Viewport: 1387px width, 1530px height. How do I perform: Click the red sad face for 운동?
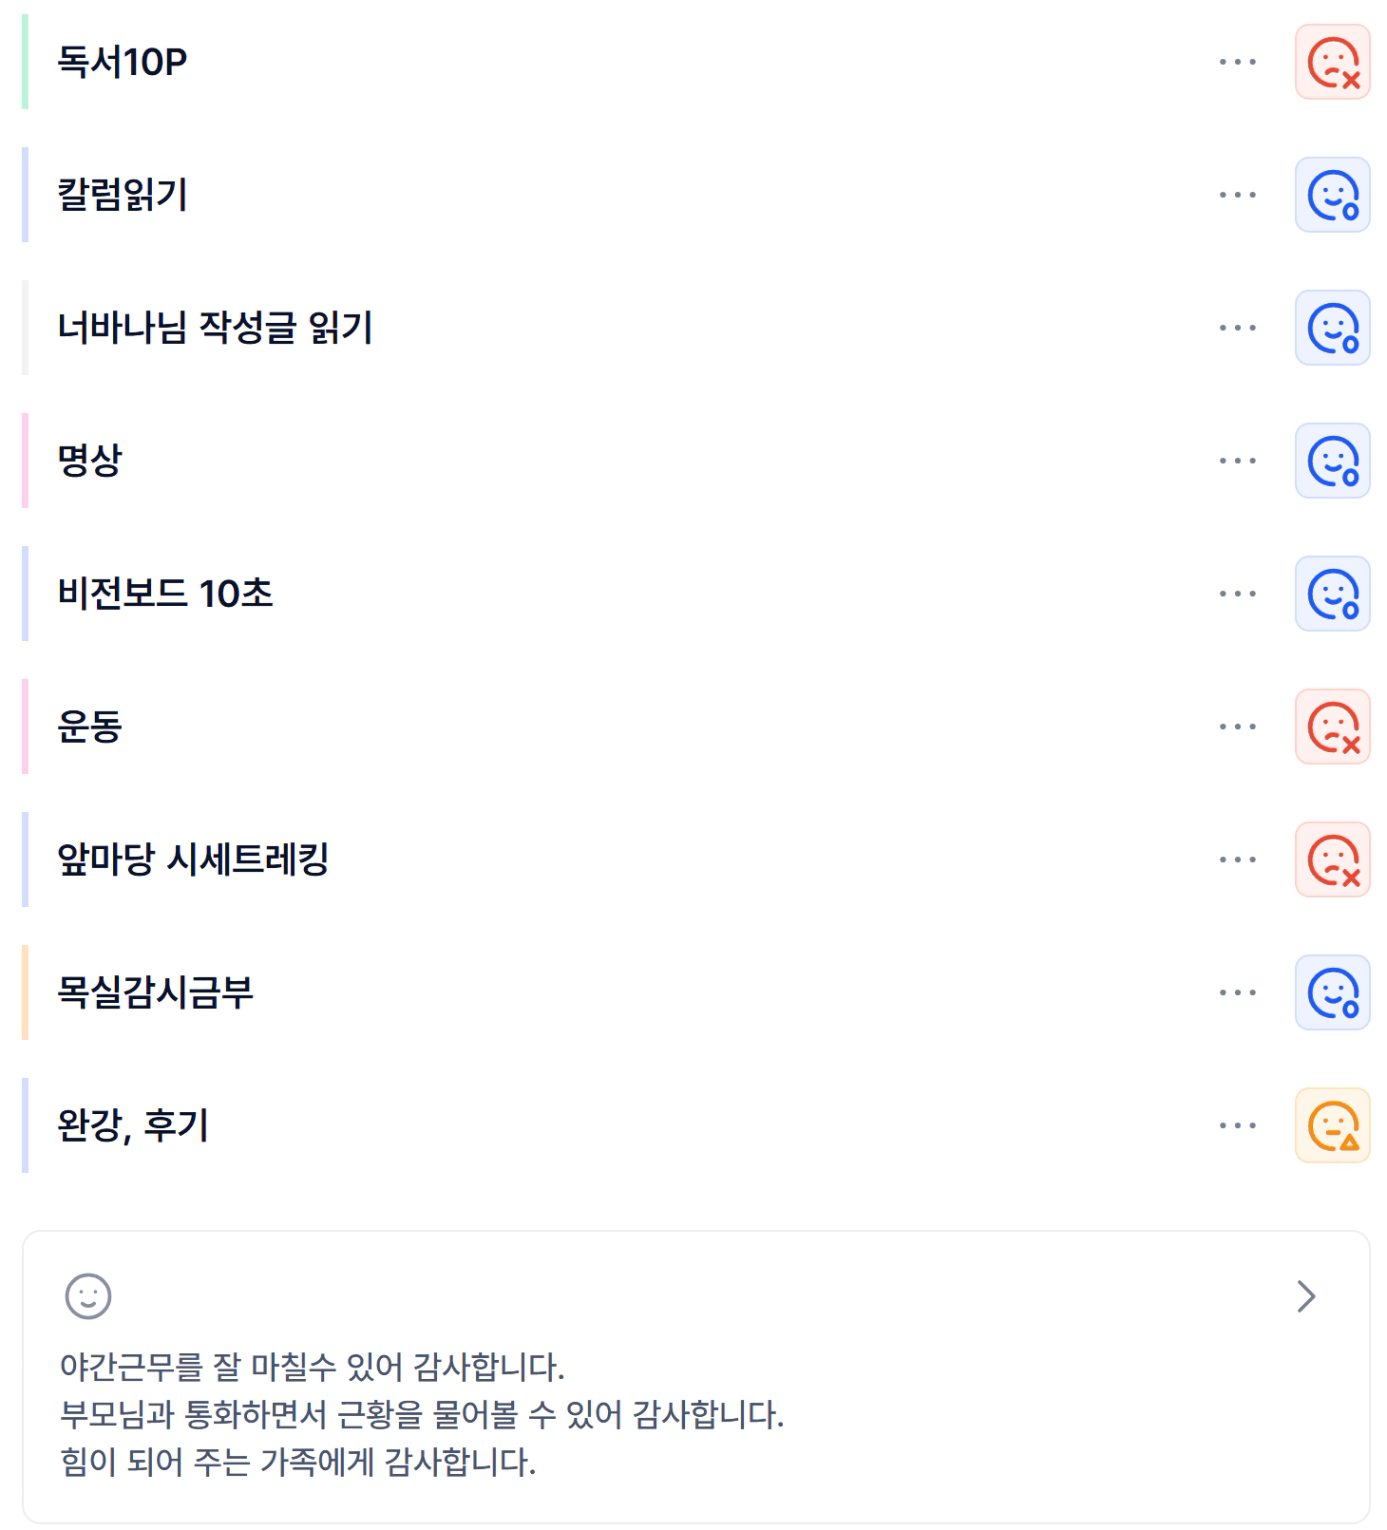1332,727
